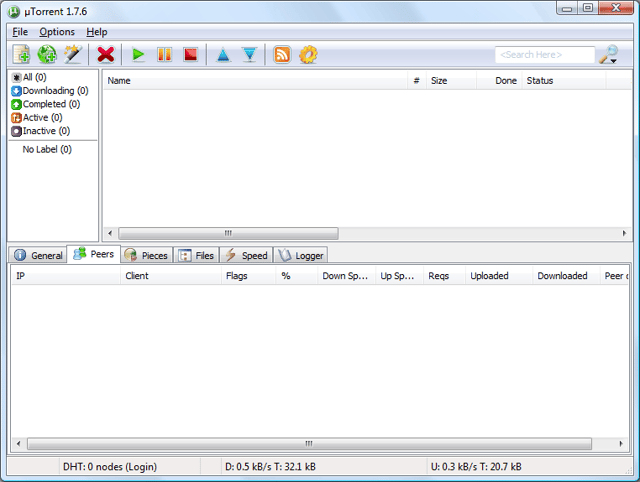Sort peers by Reqs column header
Viewport: 640px width, 482px height.
[x=444, y=276]
